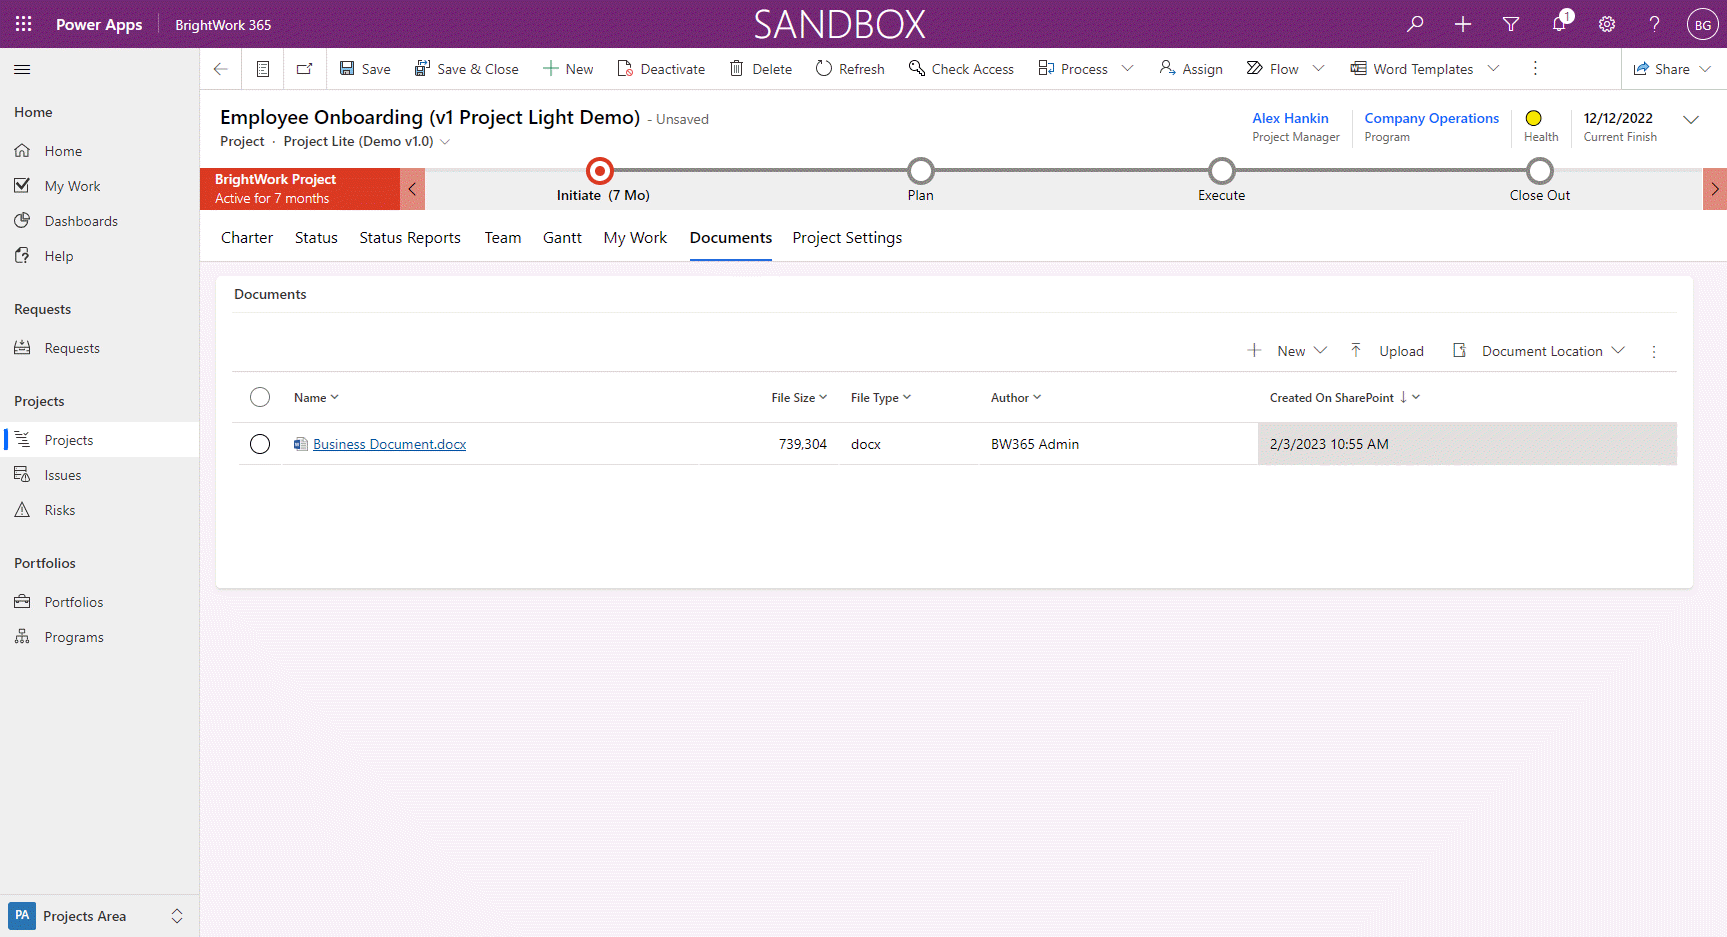Toggle the select all documents circle
Viewport: 1727px width, 937px height.
point(260,397)
